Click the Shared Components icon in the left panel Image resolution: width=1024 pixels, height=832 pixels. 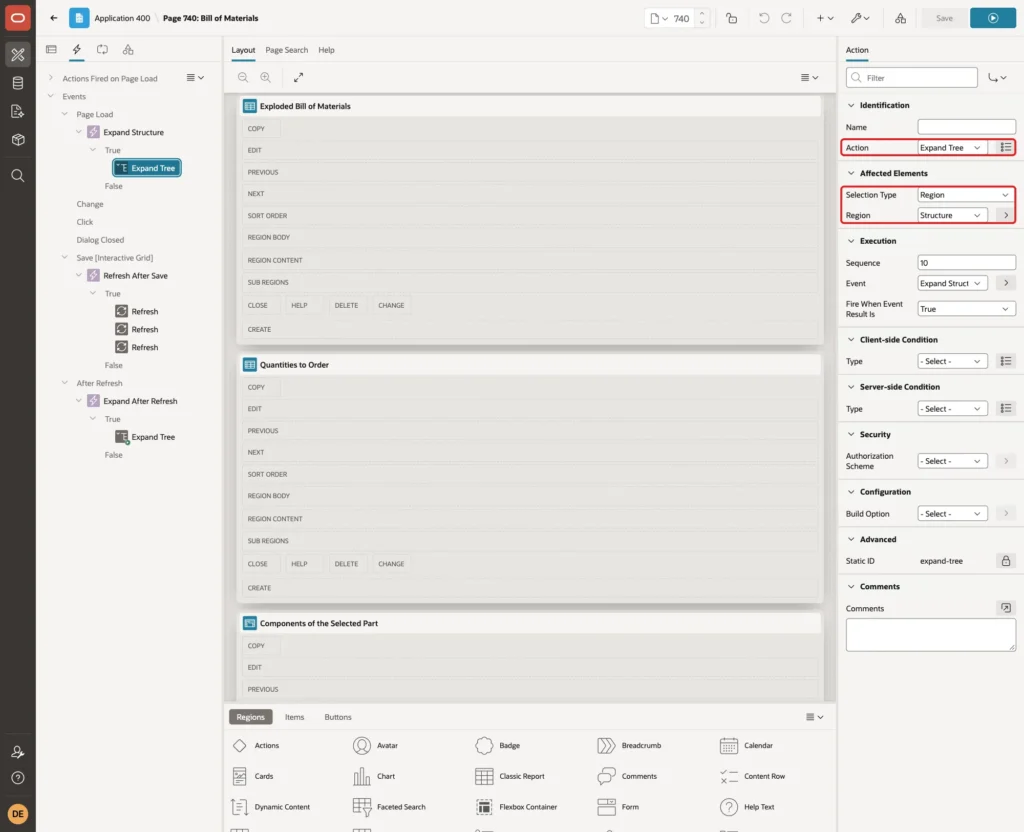128,50
